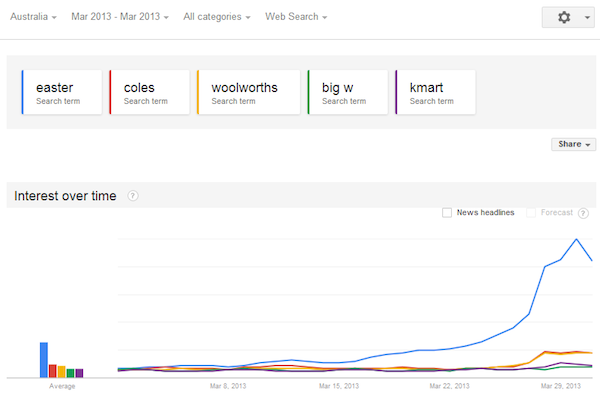Click the help icon beside Forecast
This screenshot has width=600, height=398.
click(583, 213)
